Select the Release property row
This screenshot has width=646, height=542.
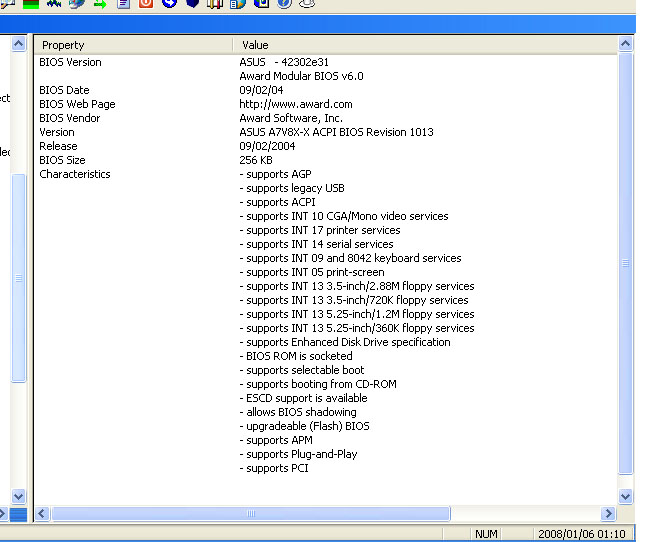tap(58, 146)
